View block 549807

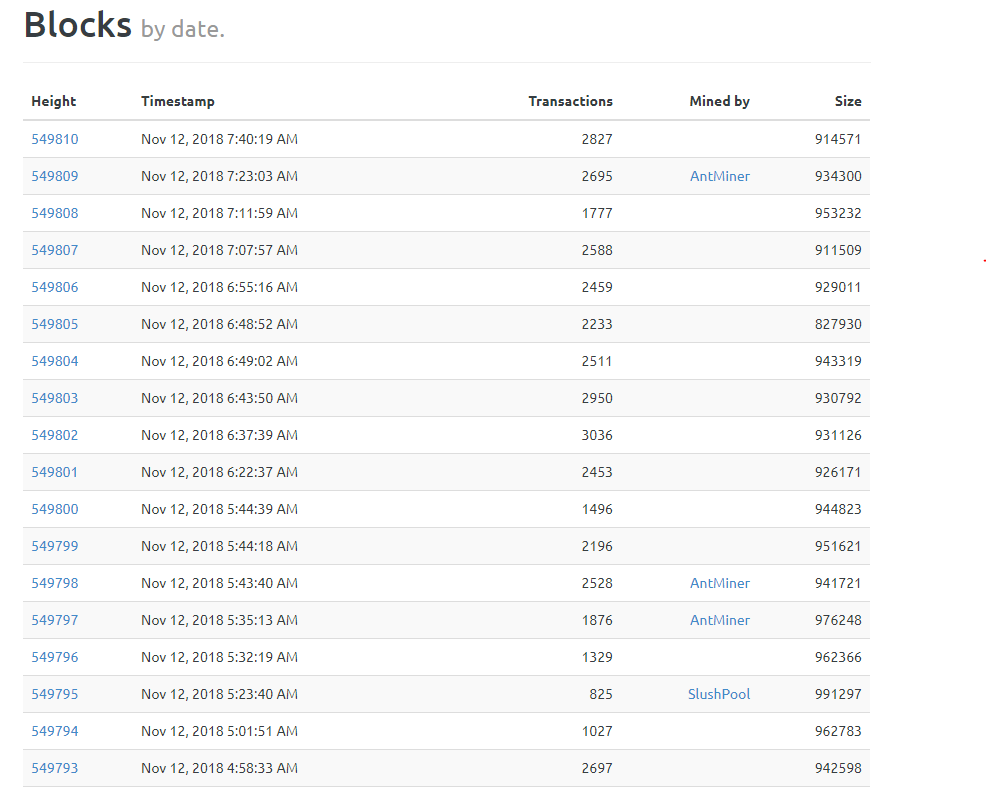[x=54, y=250]
